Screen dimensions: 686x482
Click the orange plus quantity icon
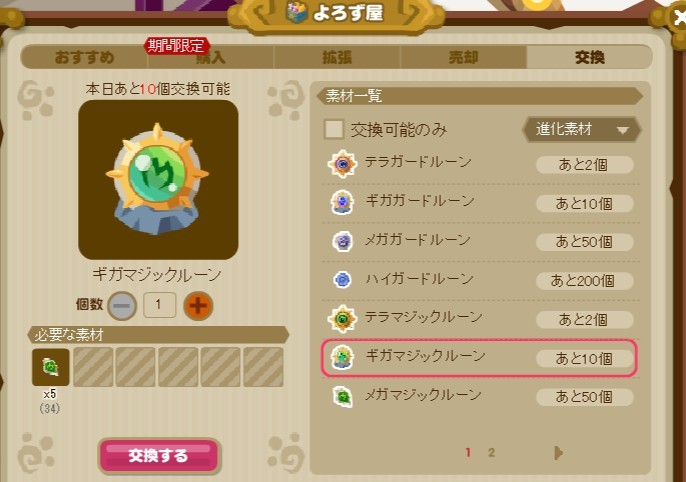click(x=198, y=305)
